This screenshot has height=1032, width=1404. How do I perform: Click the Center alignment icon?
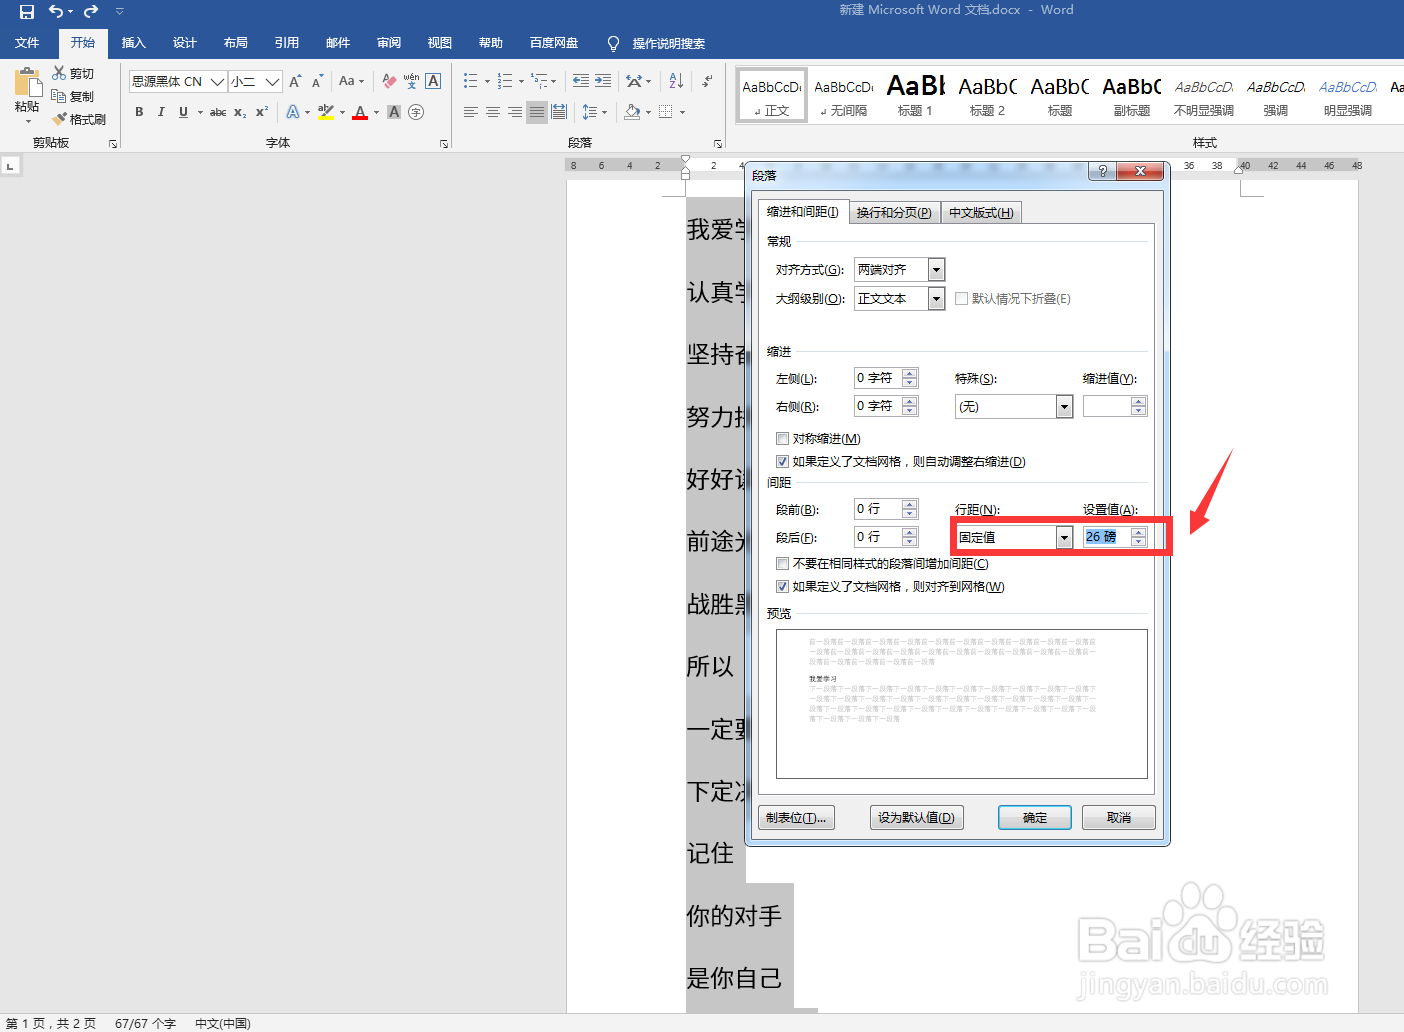493,112
